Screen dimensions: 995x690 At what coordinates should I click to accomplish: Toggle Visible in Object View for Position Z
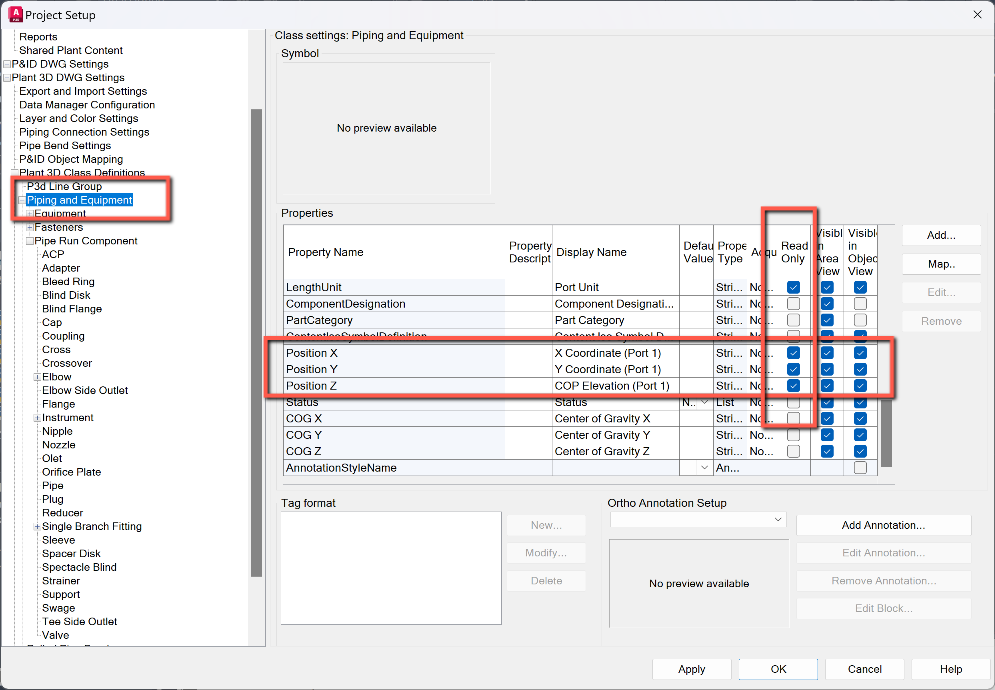point(862,385)
